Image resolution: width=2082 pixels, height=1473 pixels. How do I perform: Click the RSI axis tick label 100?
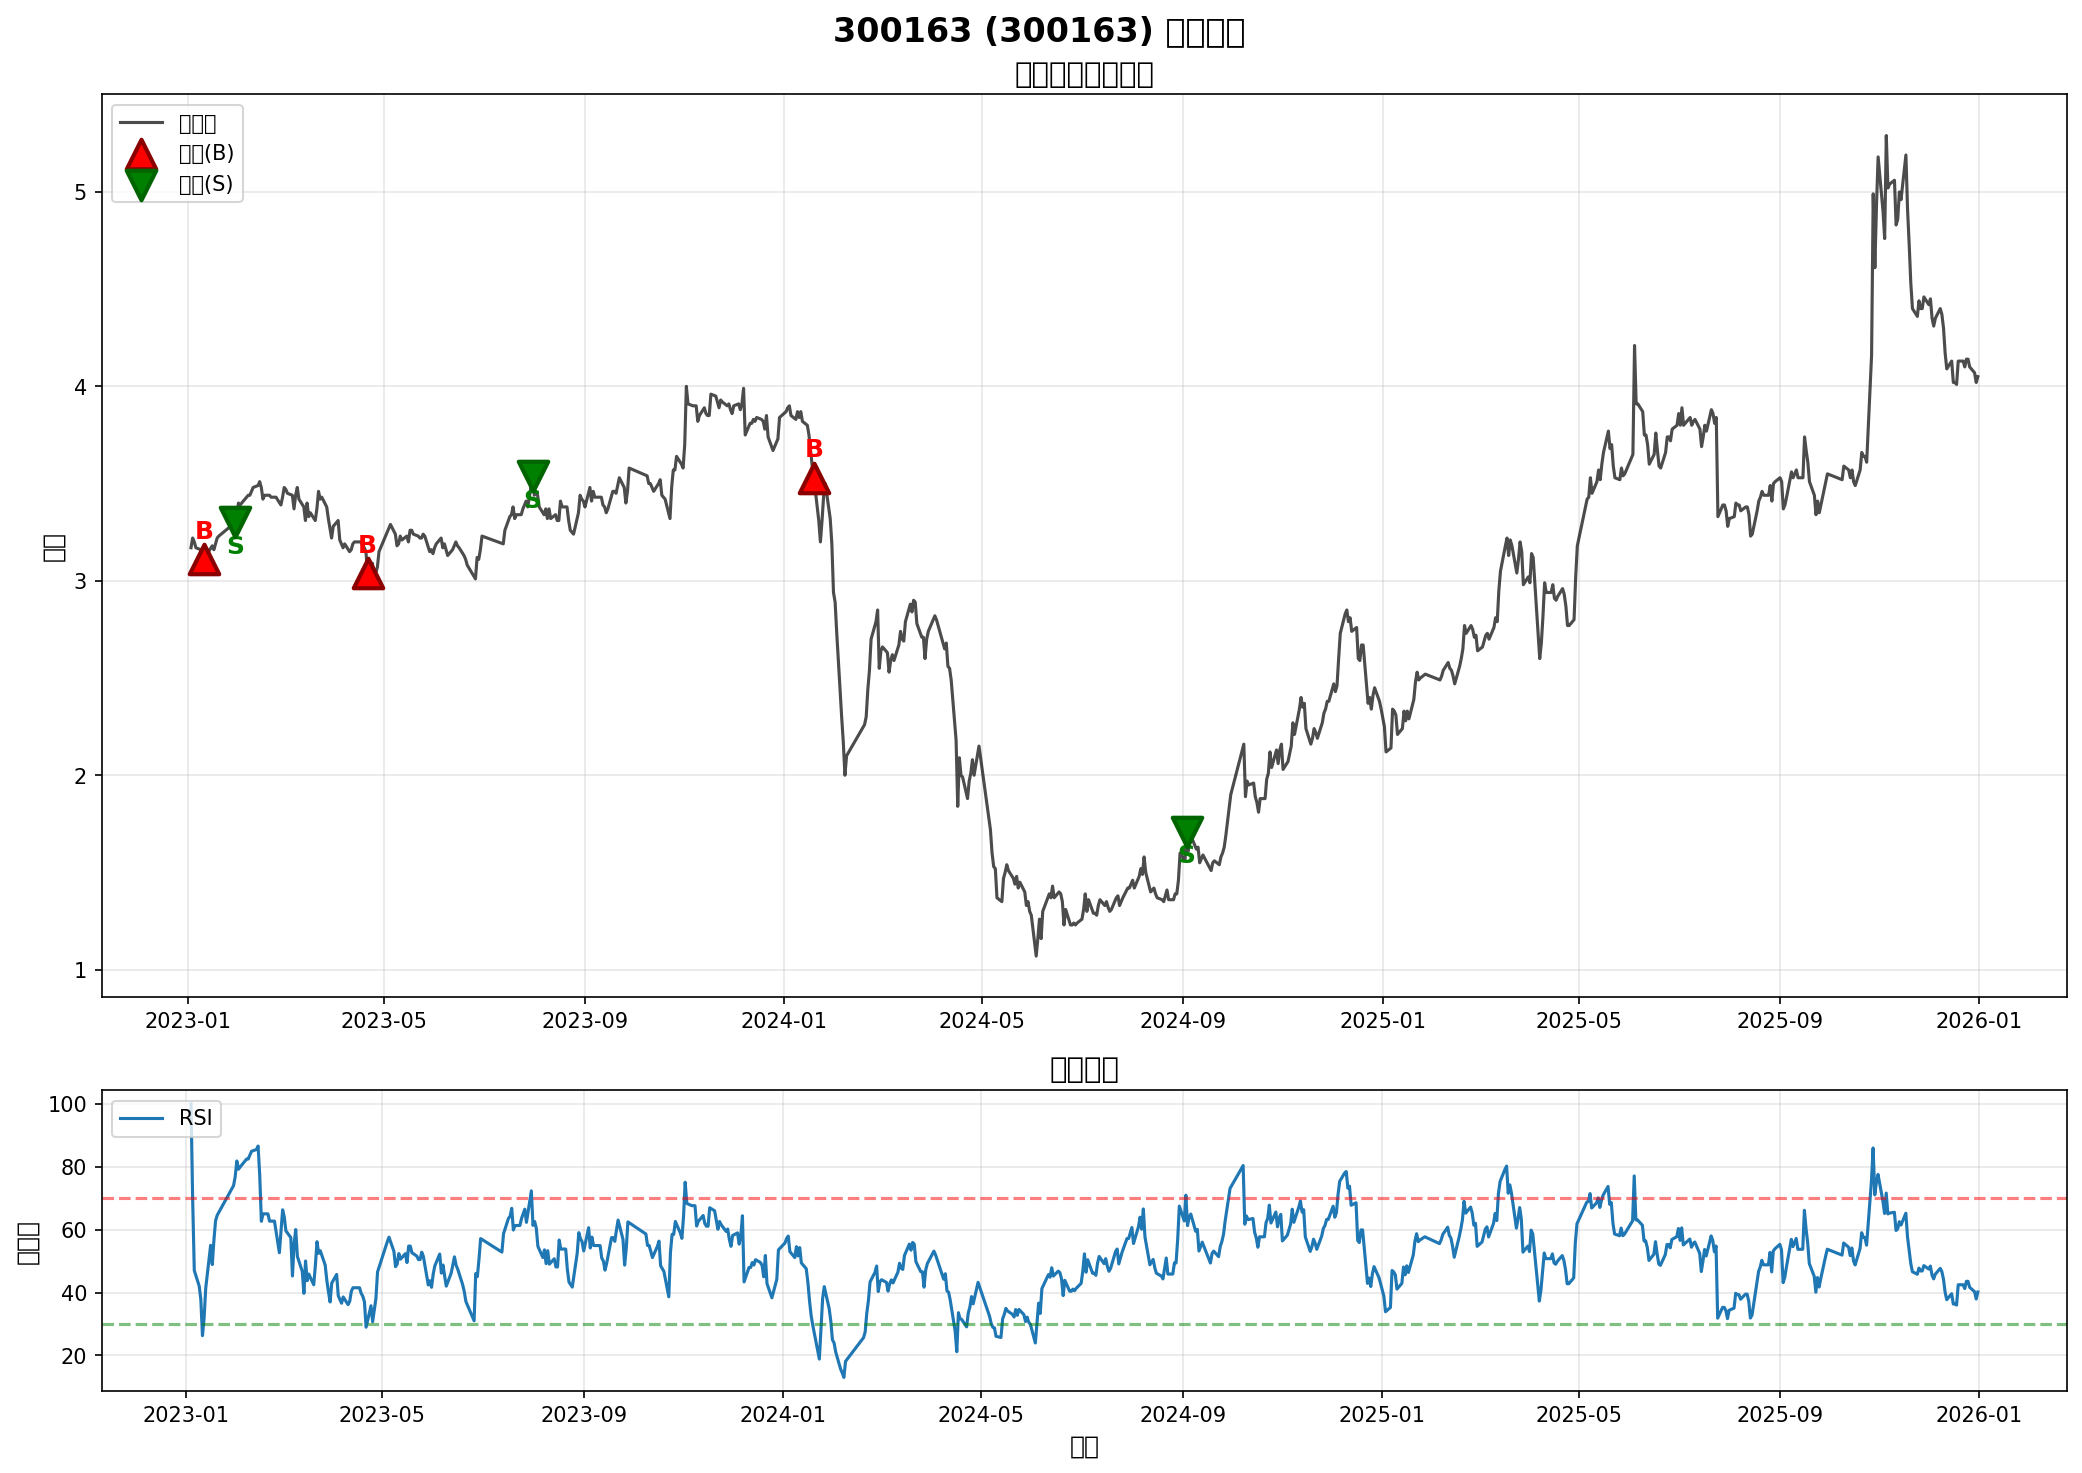(66, 1104)
